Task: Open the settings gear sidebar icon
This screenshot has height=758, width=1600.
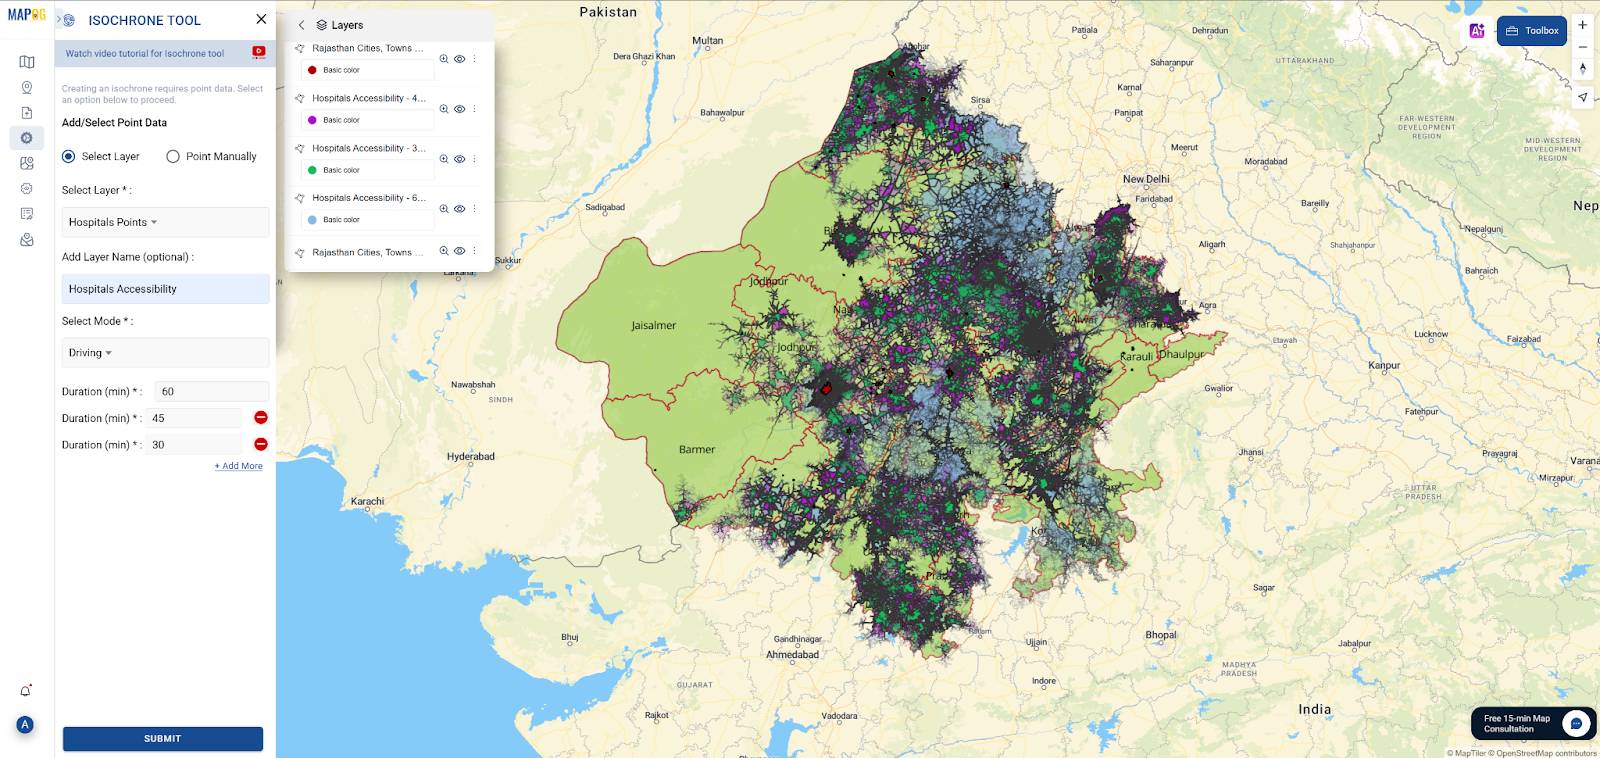Action: [27, 188]
